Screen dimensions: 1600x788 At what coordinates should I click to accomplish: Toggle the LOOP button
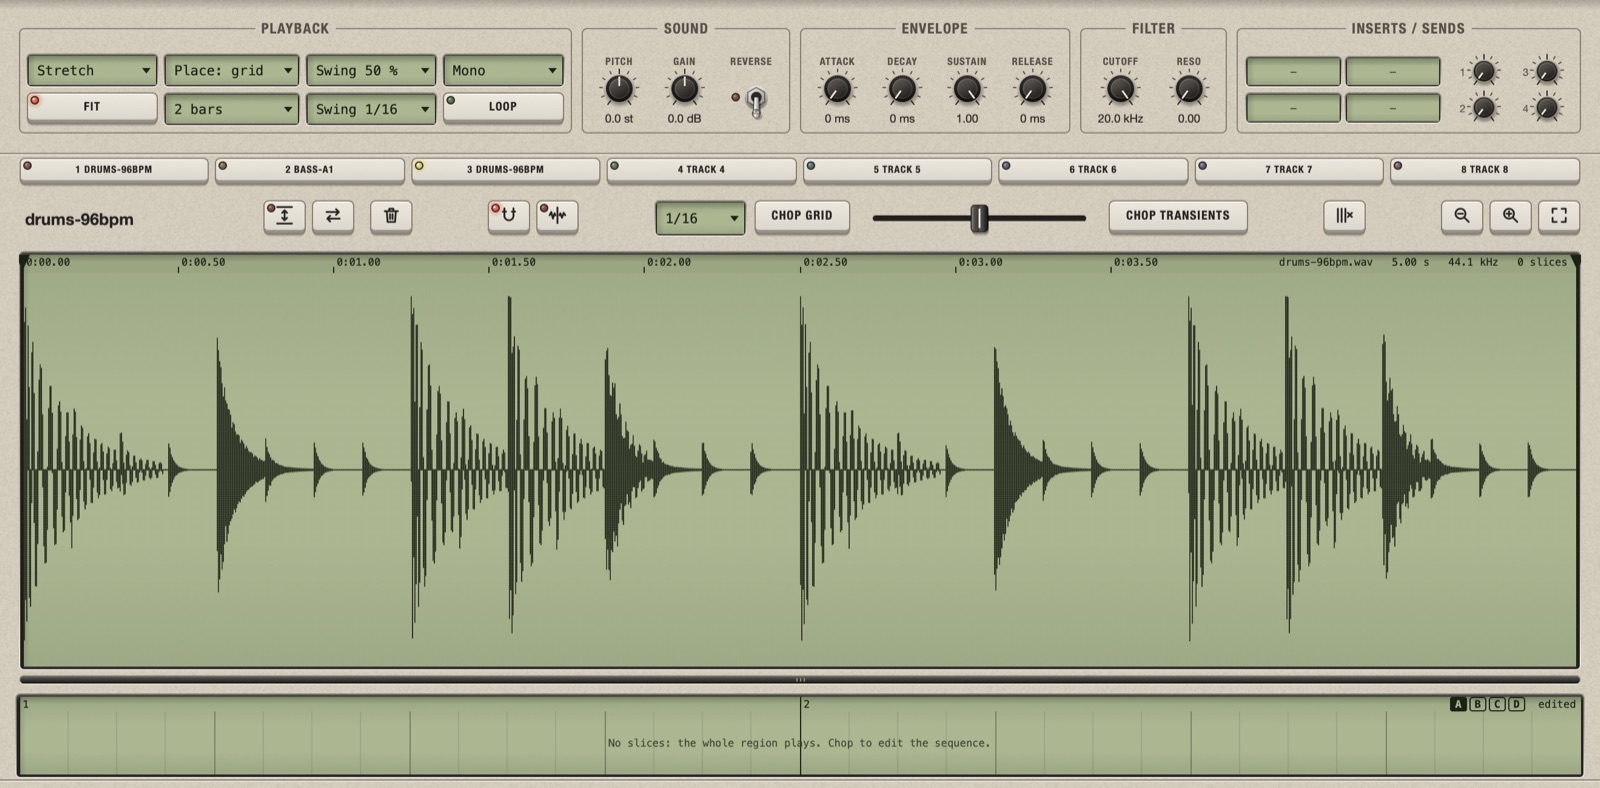pyautogui.click(x=503, y=107)
